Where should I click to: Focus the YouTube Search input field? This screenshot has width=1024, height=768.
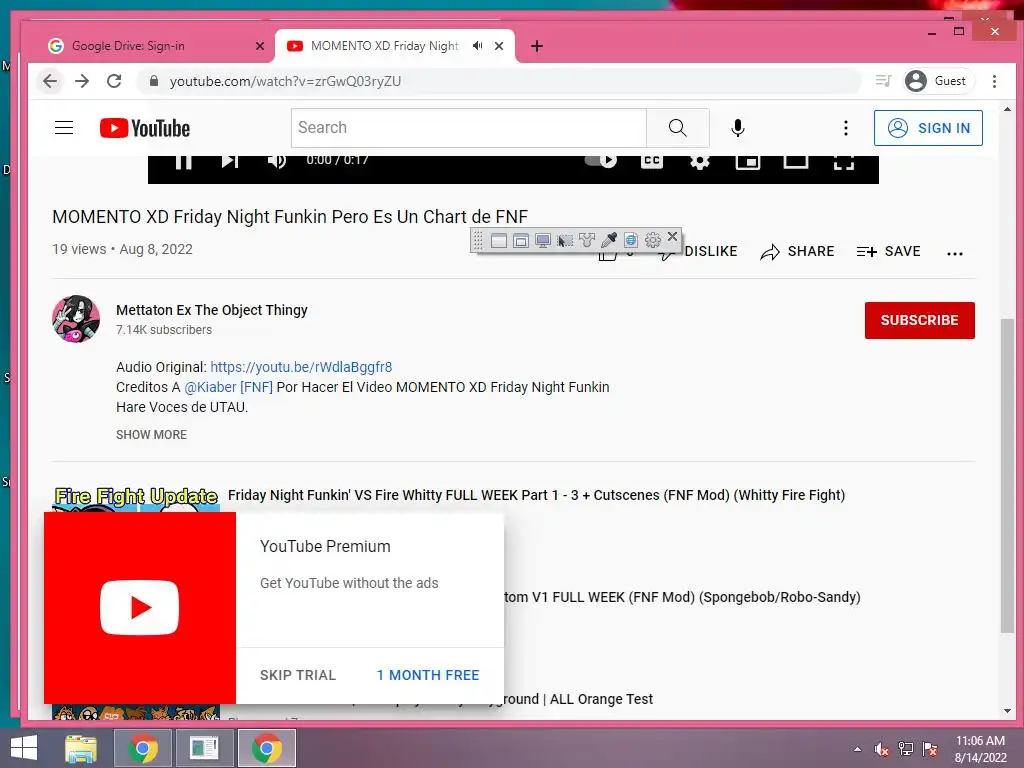[469, 128]
